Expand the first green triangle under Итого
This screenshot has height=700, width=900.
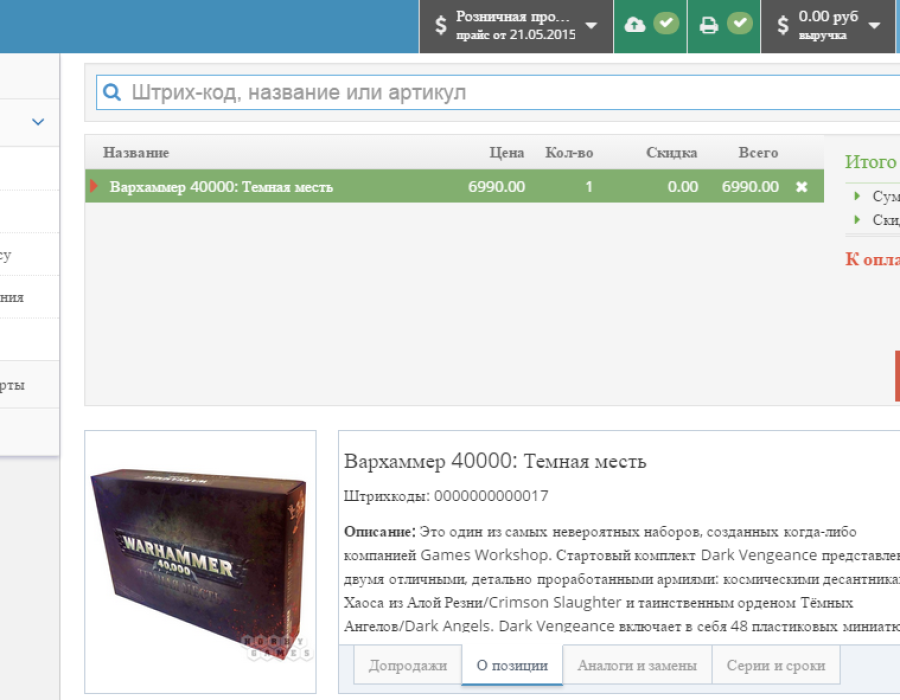click(x=857, y=196)
